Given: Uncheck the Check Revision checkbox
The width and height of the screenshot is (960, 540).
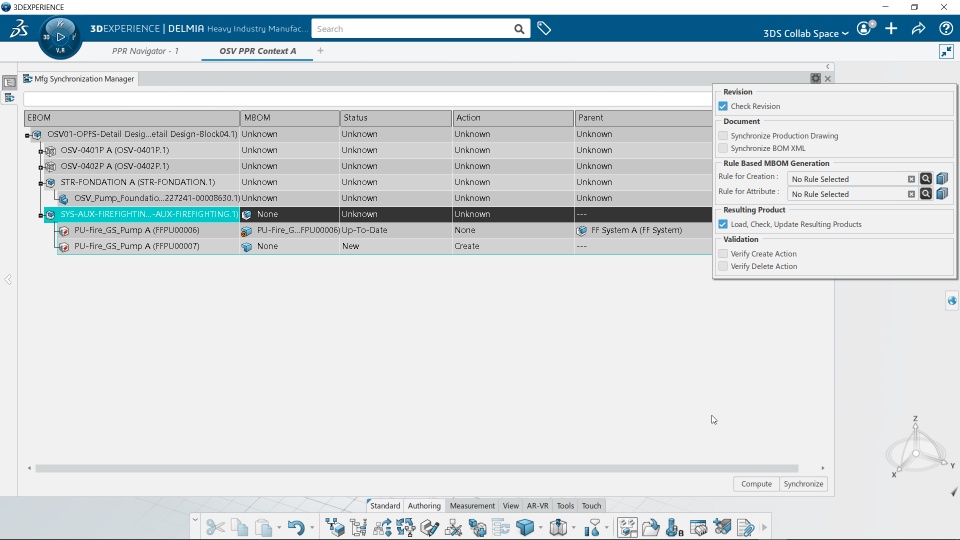Looking at the screenshot, I should click(x=723, y=106).
